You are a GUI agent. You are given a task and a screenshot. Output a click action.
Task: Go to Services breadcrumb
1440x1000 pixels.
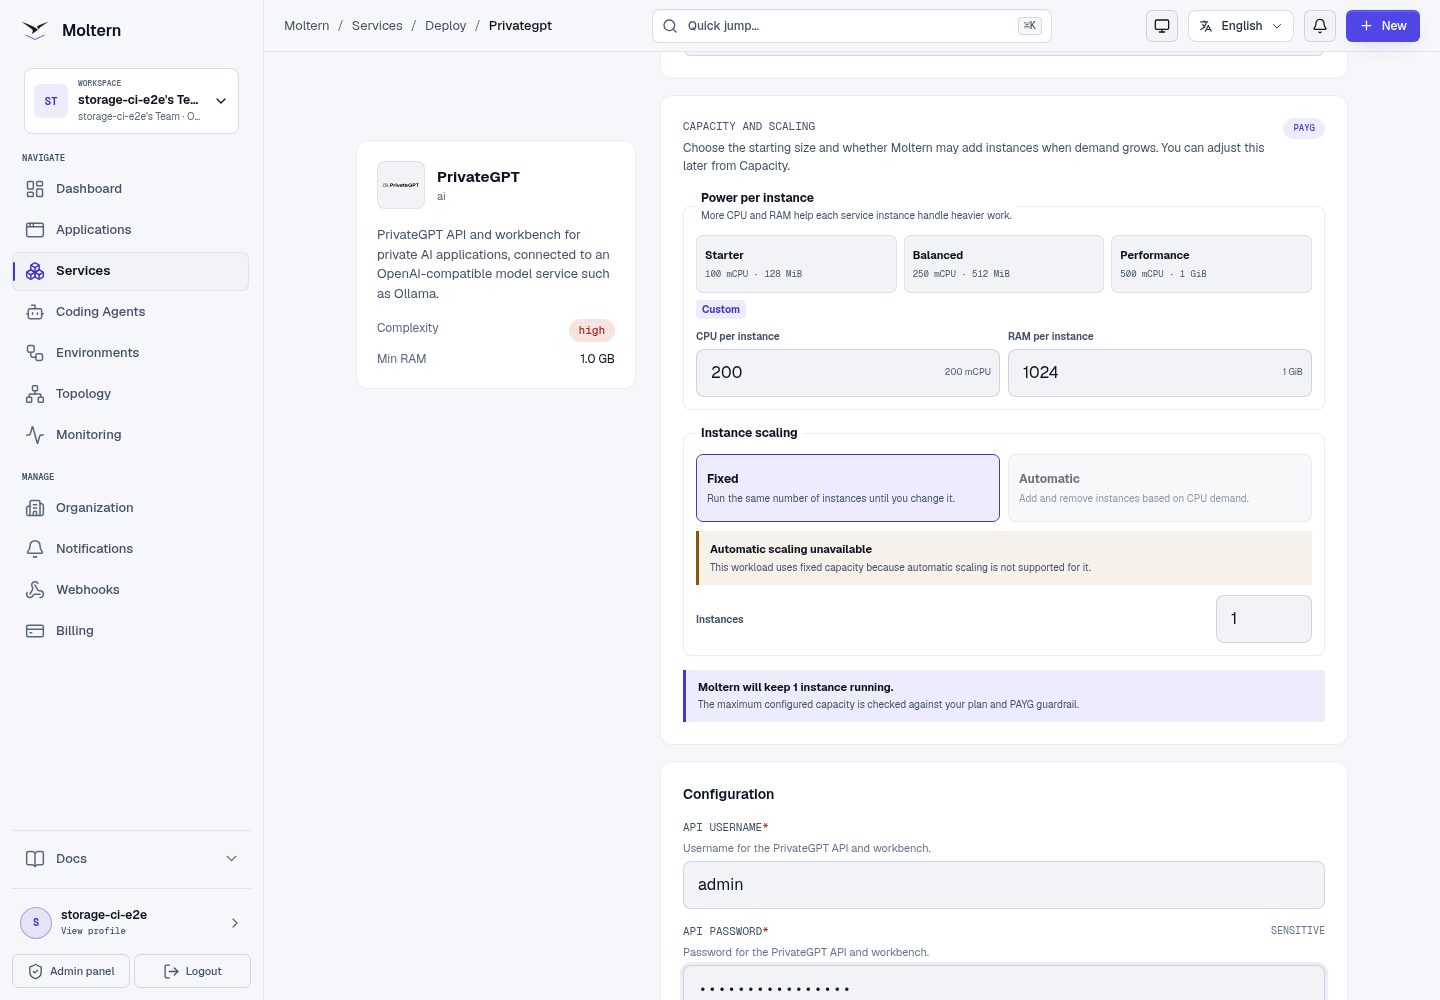click(x=377, y=26)
